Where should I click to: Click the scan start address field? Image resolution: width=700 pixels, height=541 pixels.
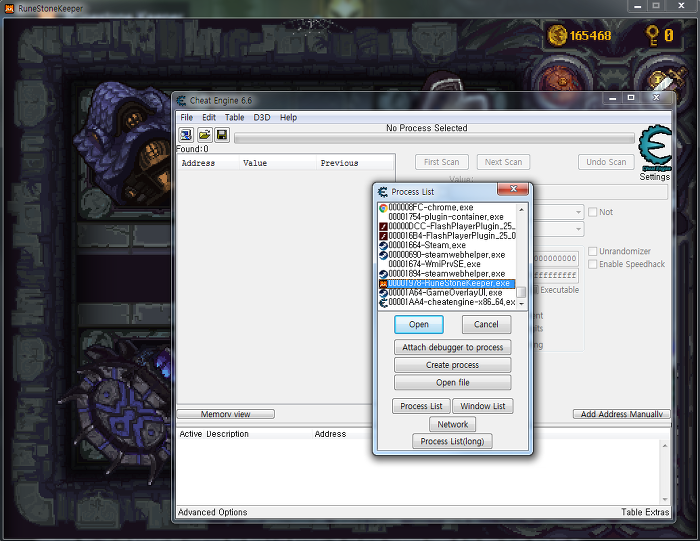click(556, 258)
